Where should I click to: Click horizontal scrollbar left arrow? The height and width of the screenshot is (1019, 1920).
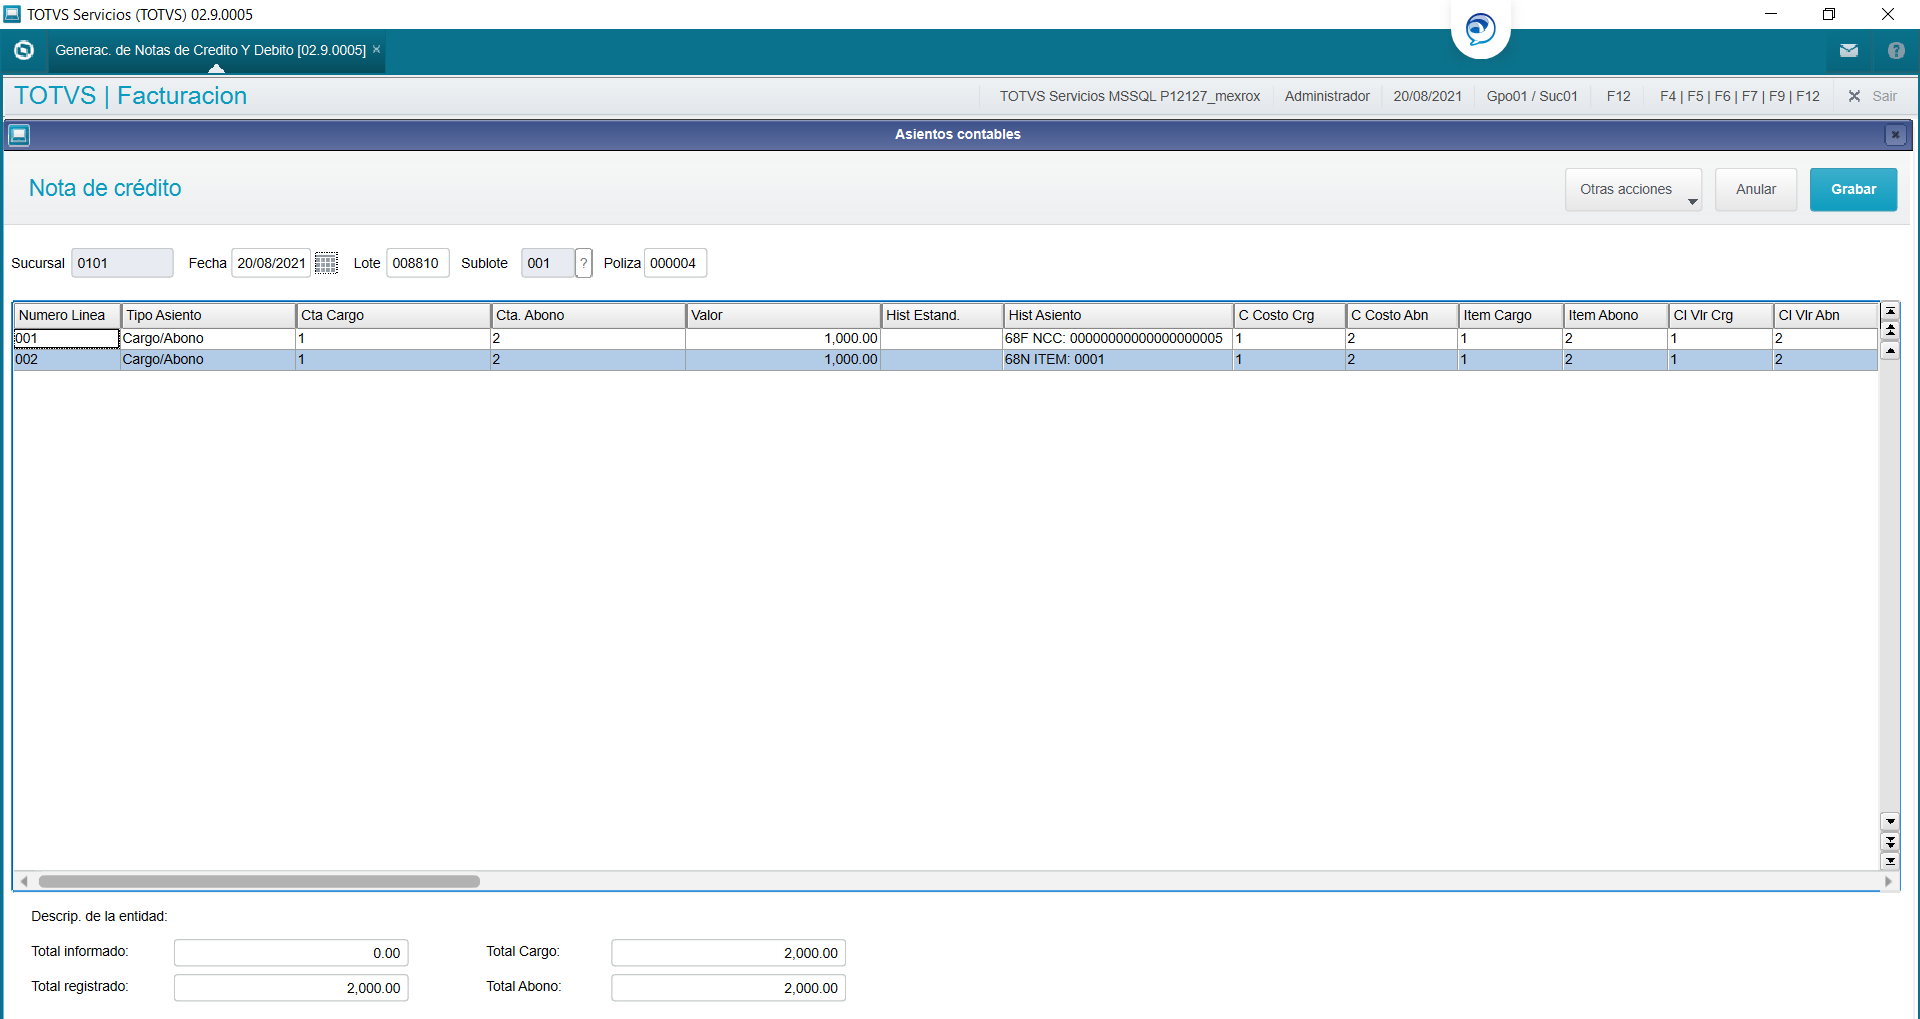point(24,881)
